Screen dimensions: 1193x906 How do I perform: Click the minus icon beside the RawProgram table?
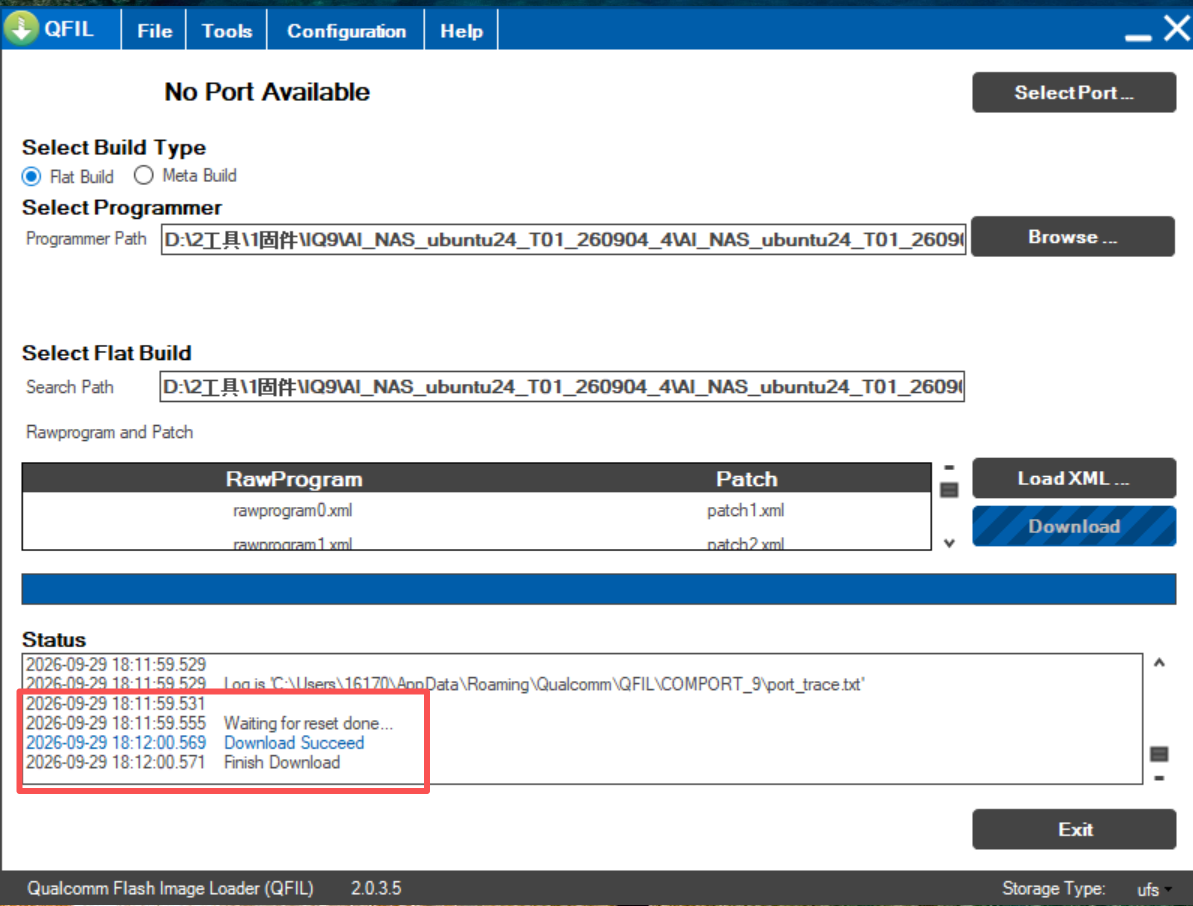949,467
